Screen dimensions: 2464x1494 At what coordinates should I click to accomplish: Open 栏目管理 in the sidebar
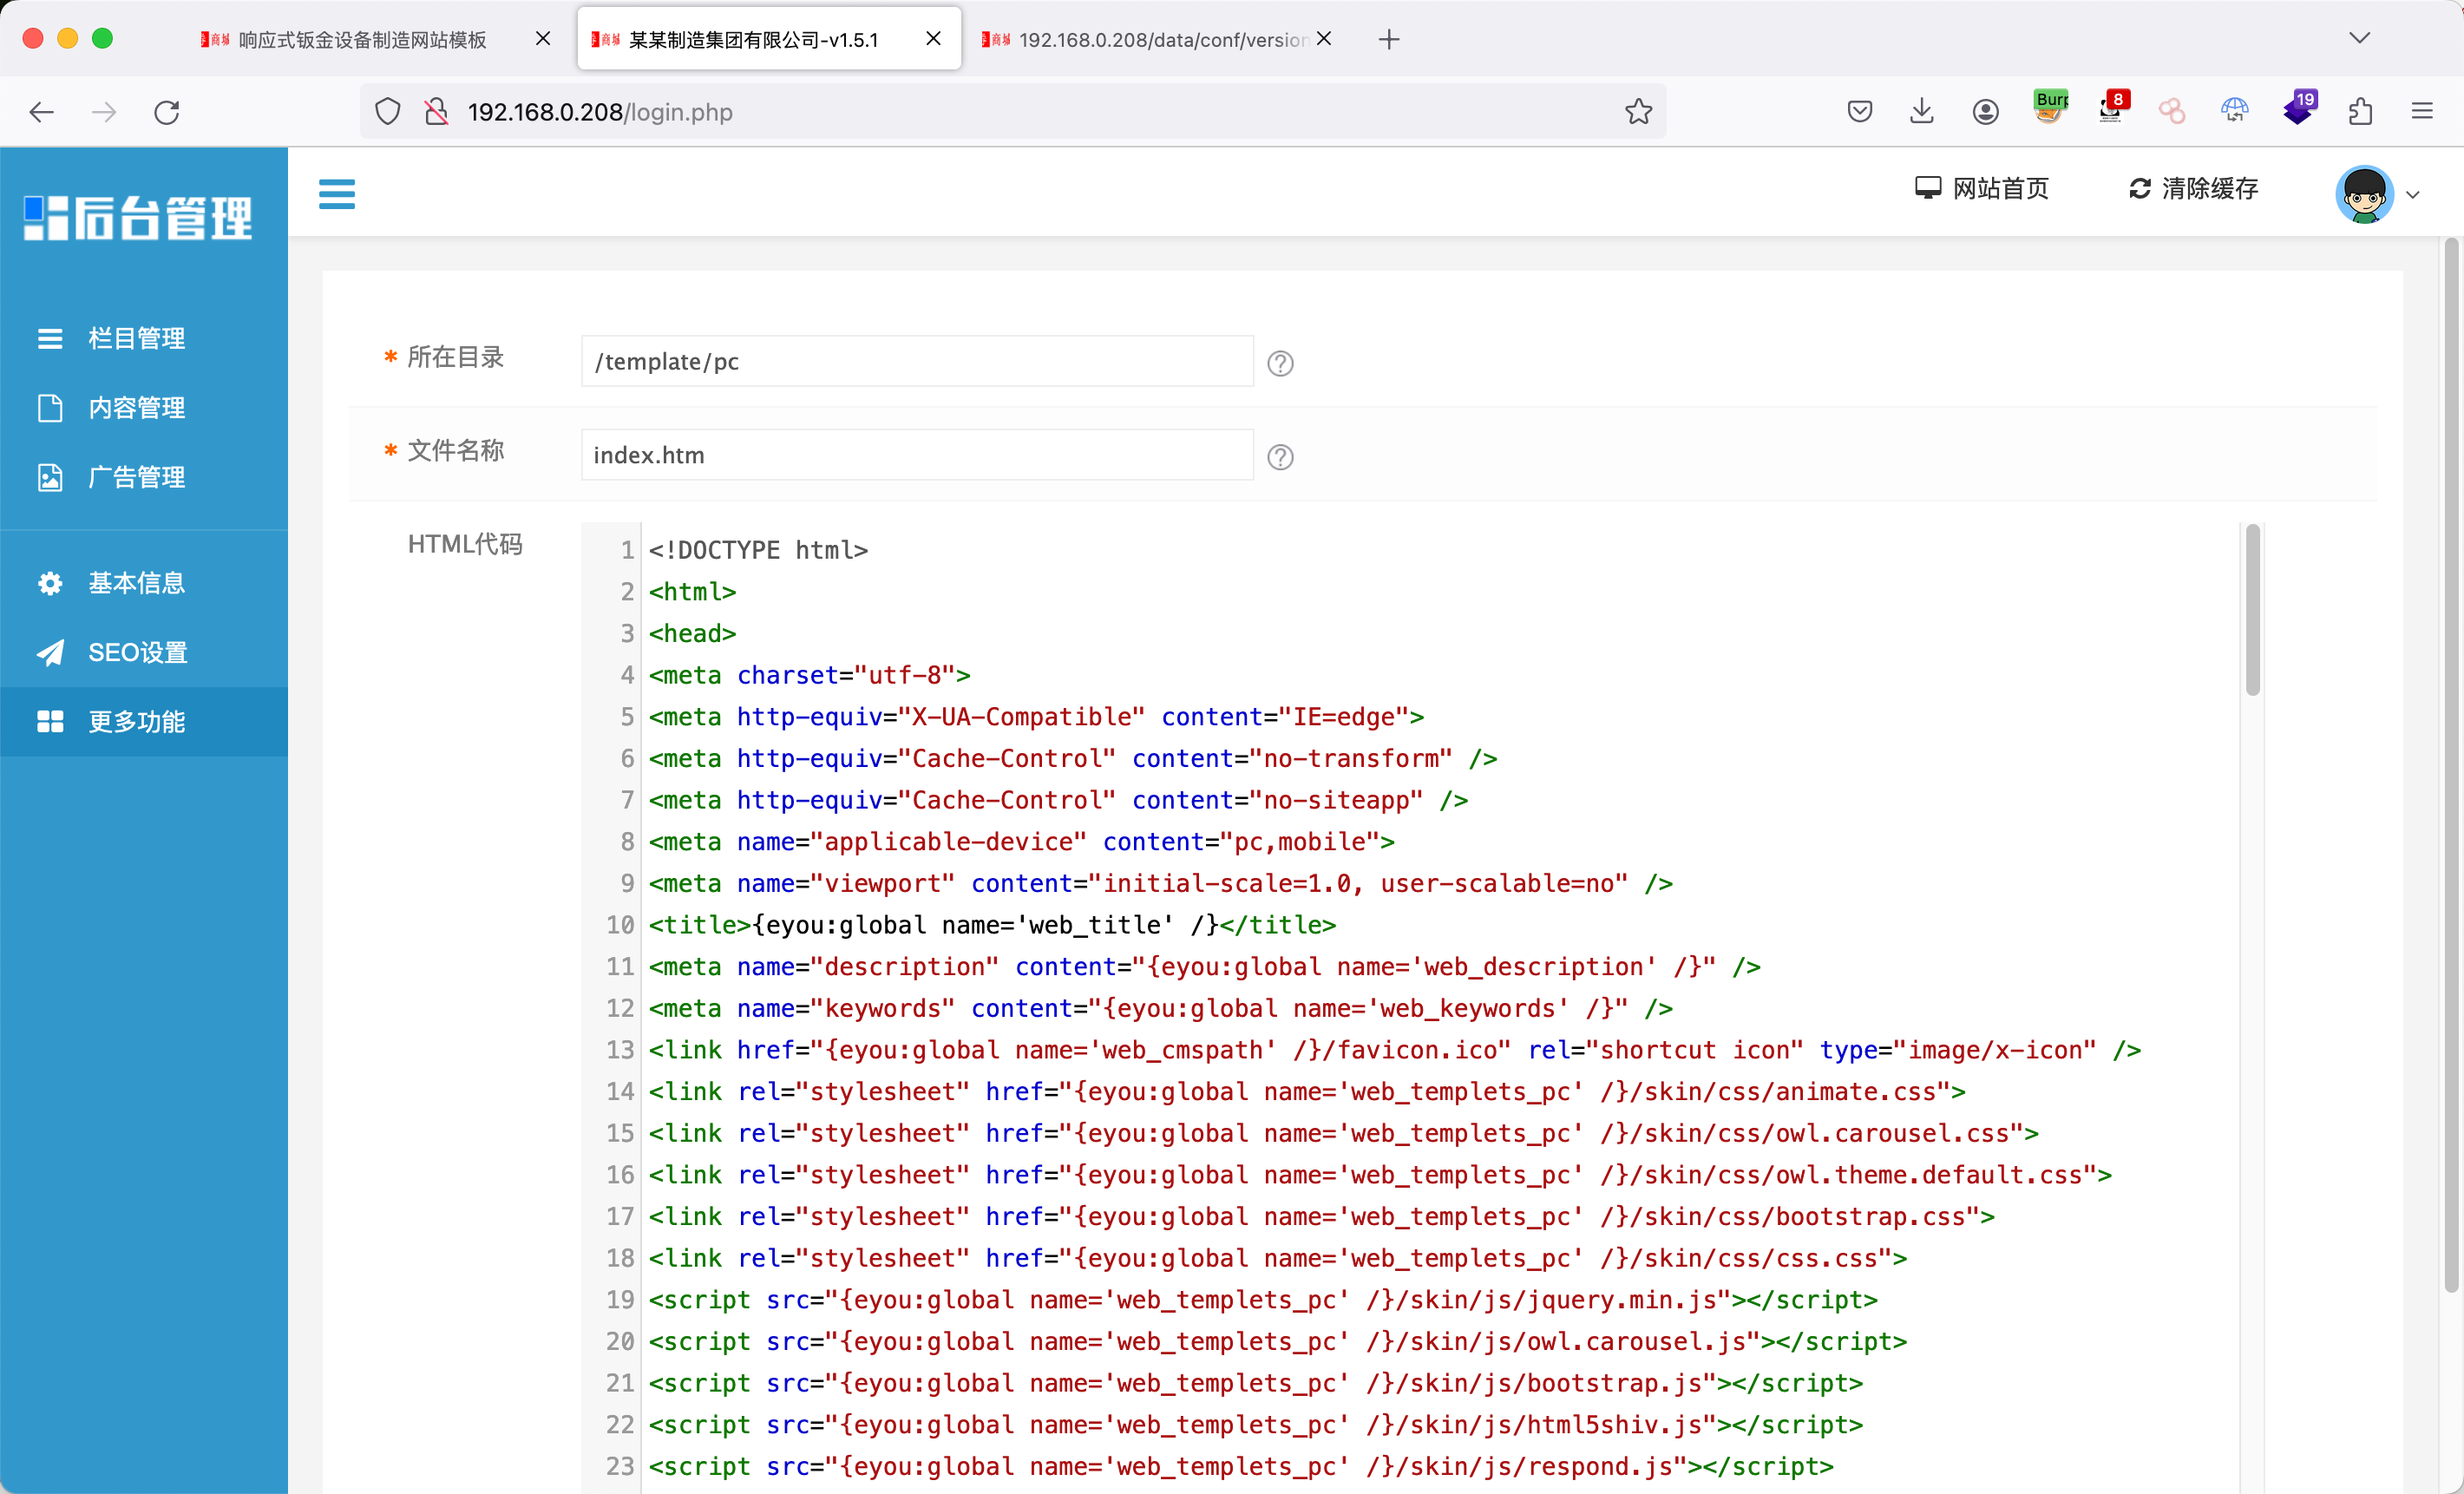pyautogui.click(x=136, y=338)
